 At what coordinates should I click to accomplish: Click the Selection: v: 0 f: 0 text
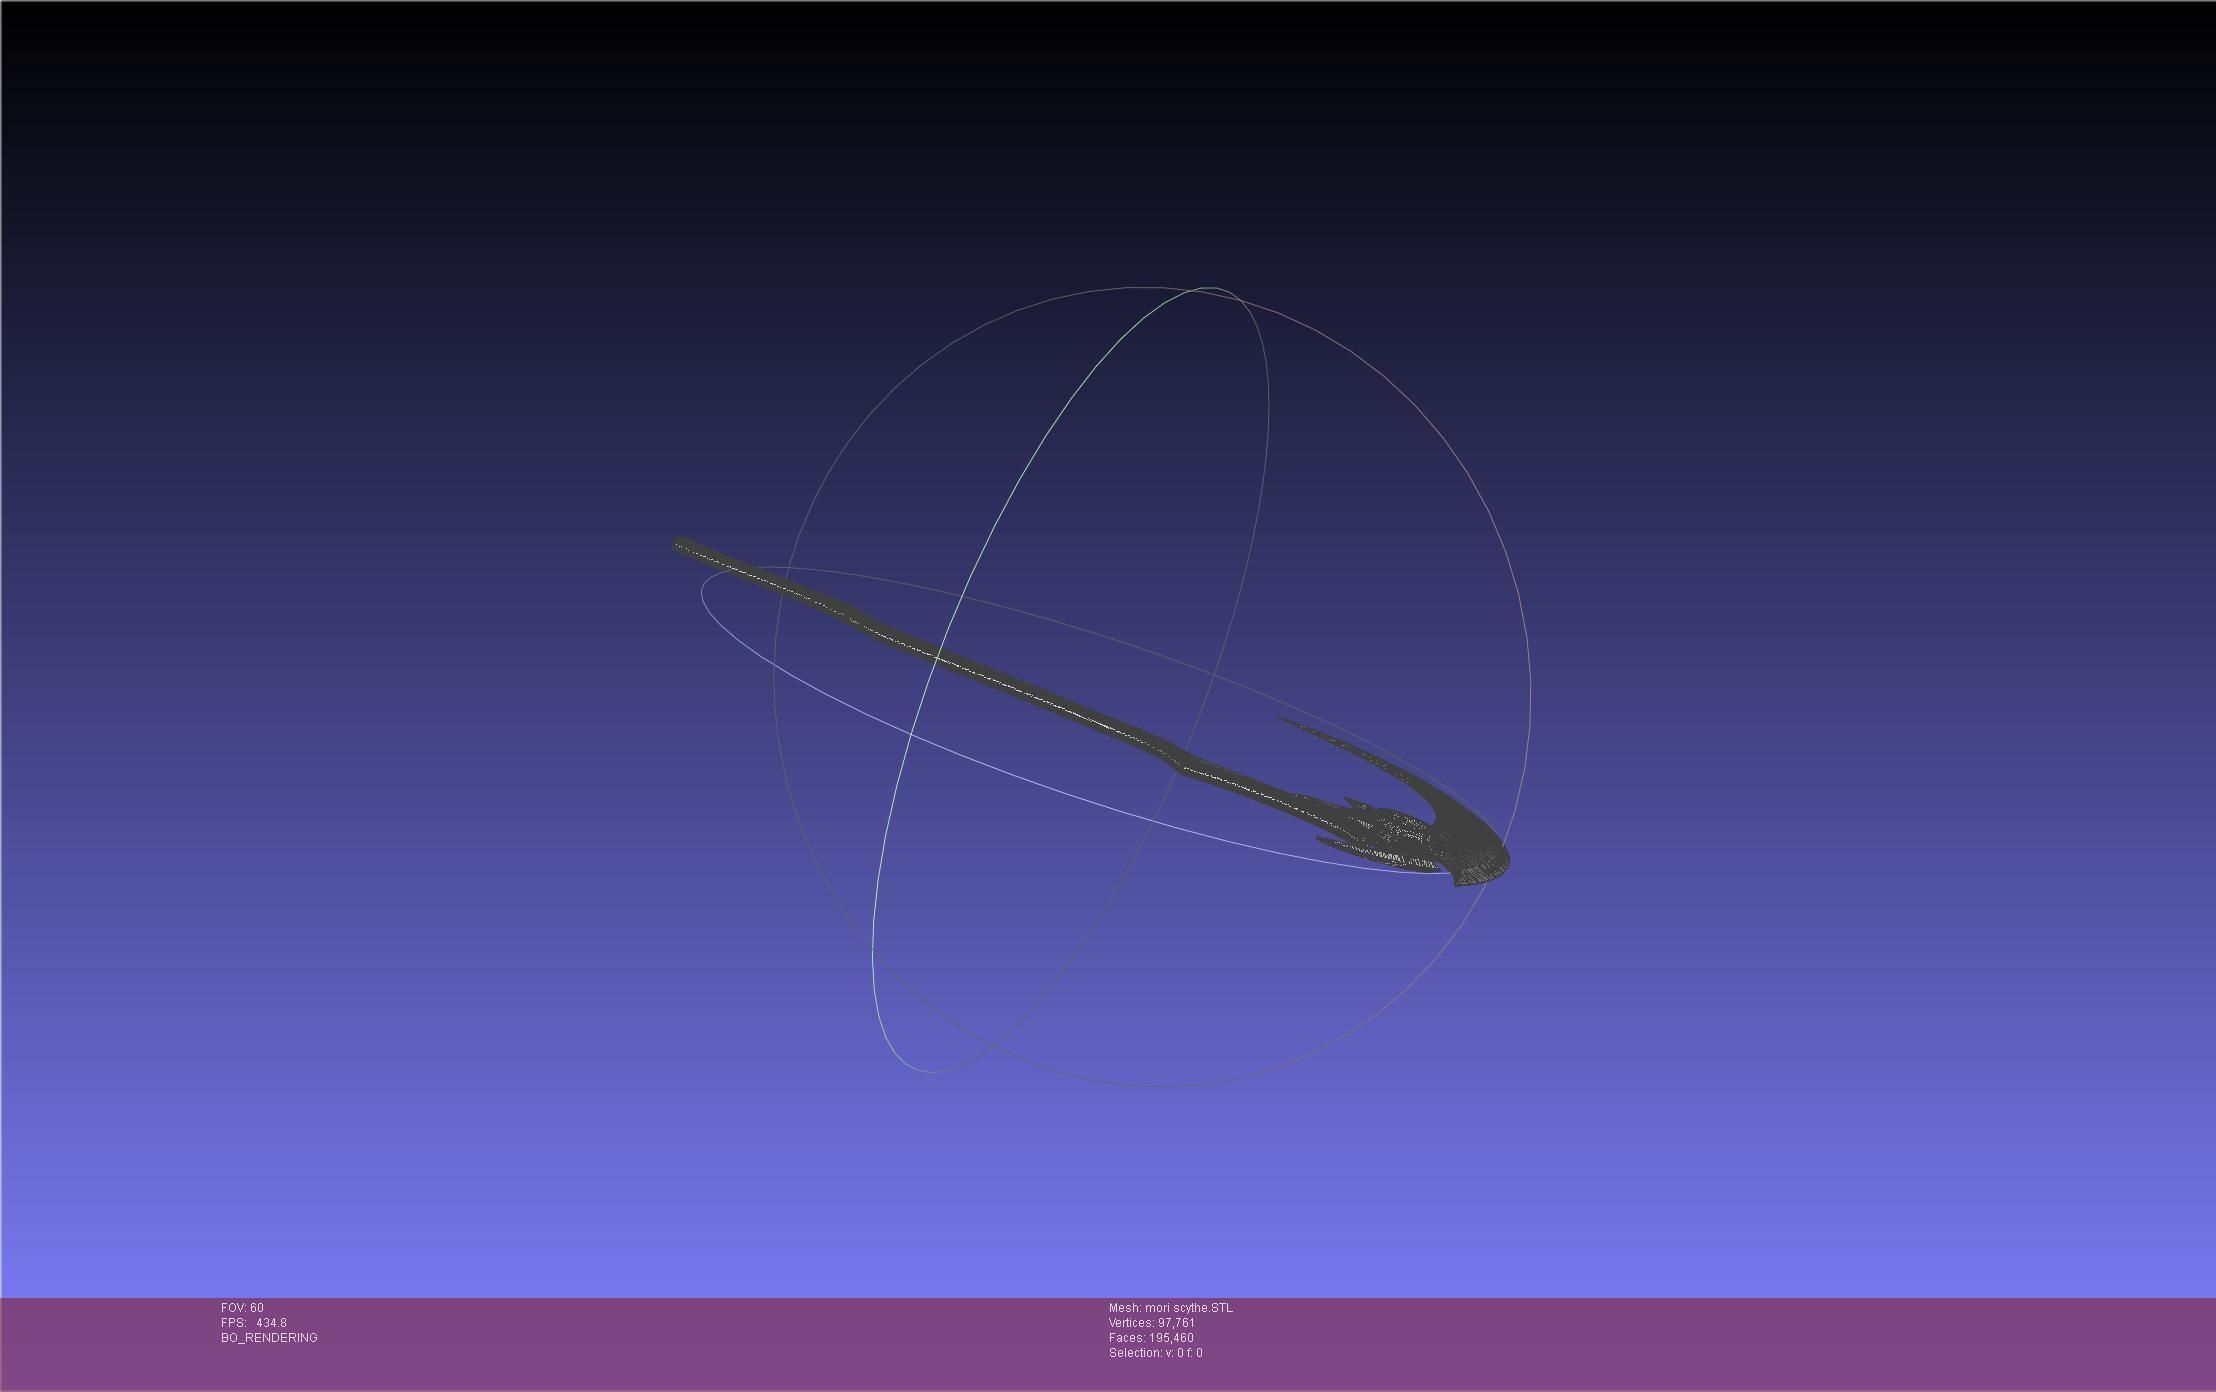pos(1155,1353)
